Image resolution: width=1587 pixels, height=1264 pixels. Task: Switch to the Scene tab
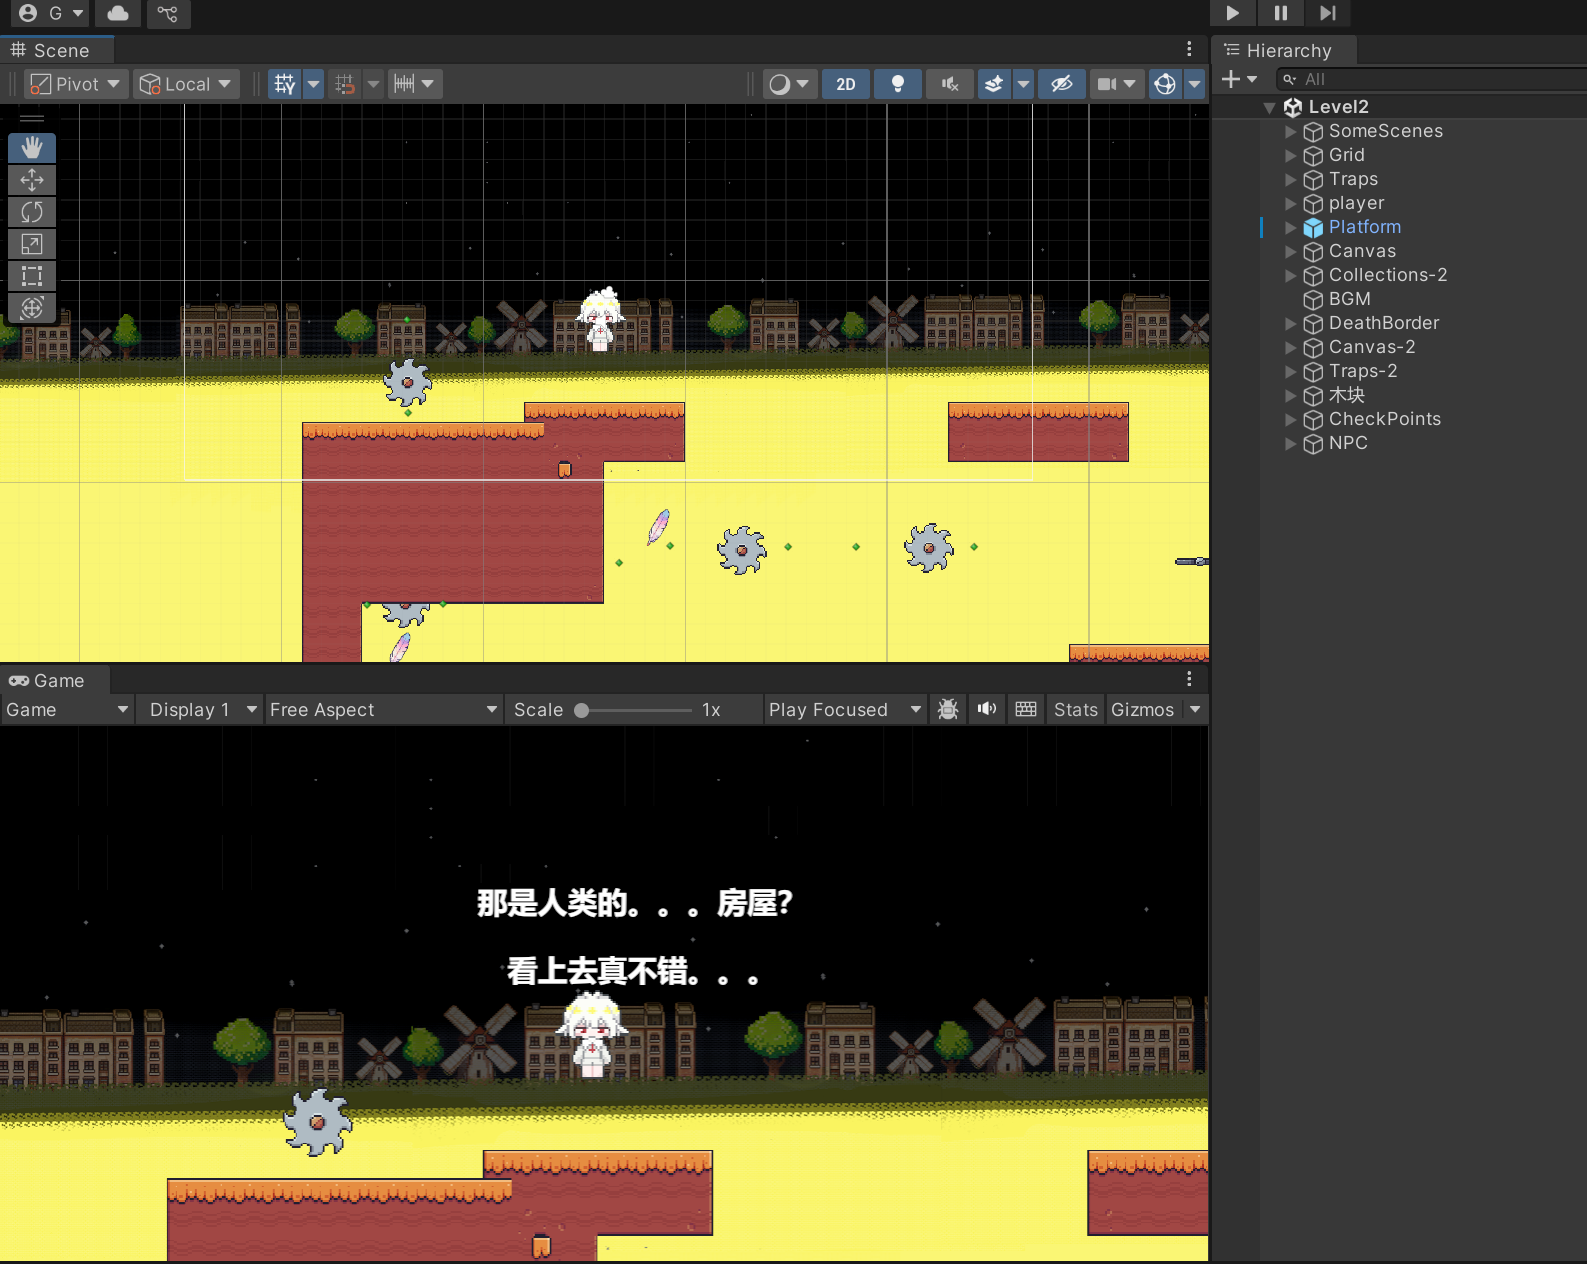pyautogui.click(x=58, y=50)
